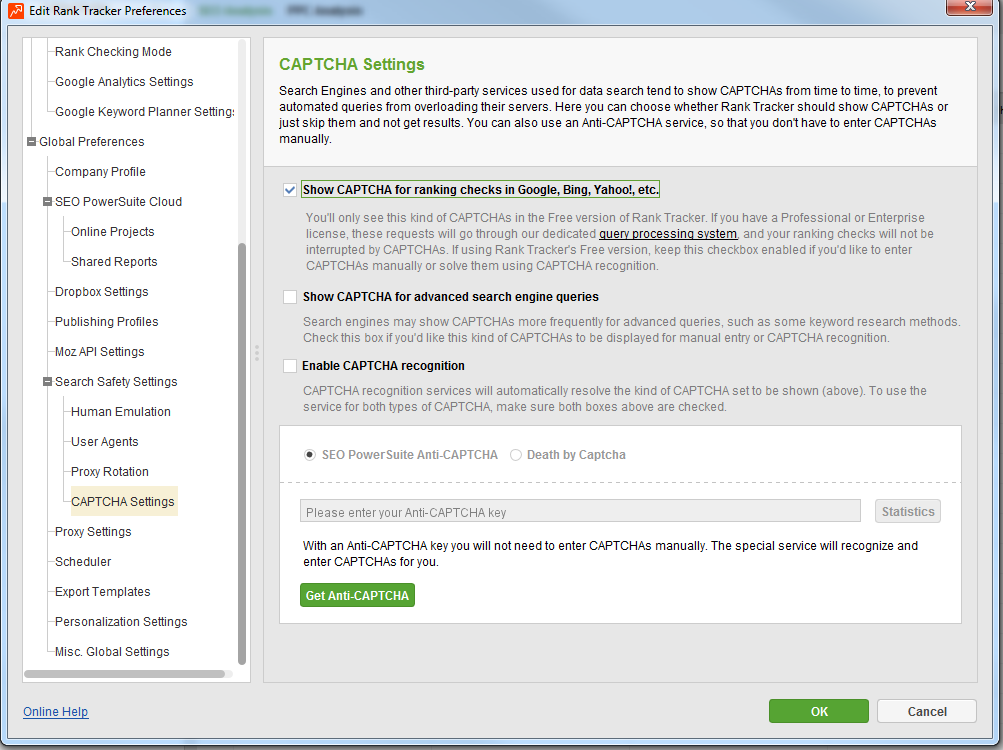Viewport: 1003px width, 750px height.
Task: Open the Scheduler settings
Action: (x=83, y=562)
